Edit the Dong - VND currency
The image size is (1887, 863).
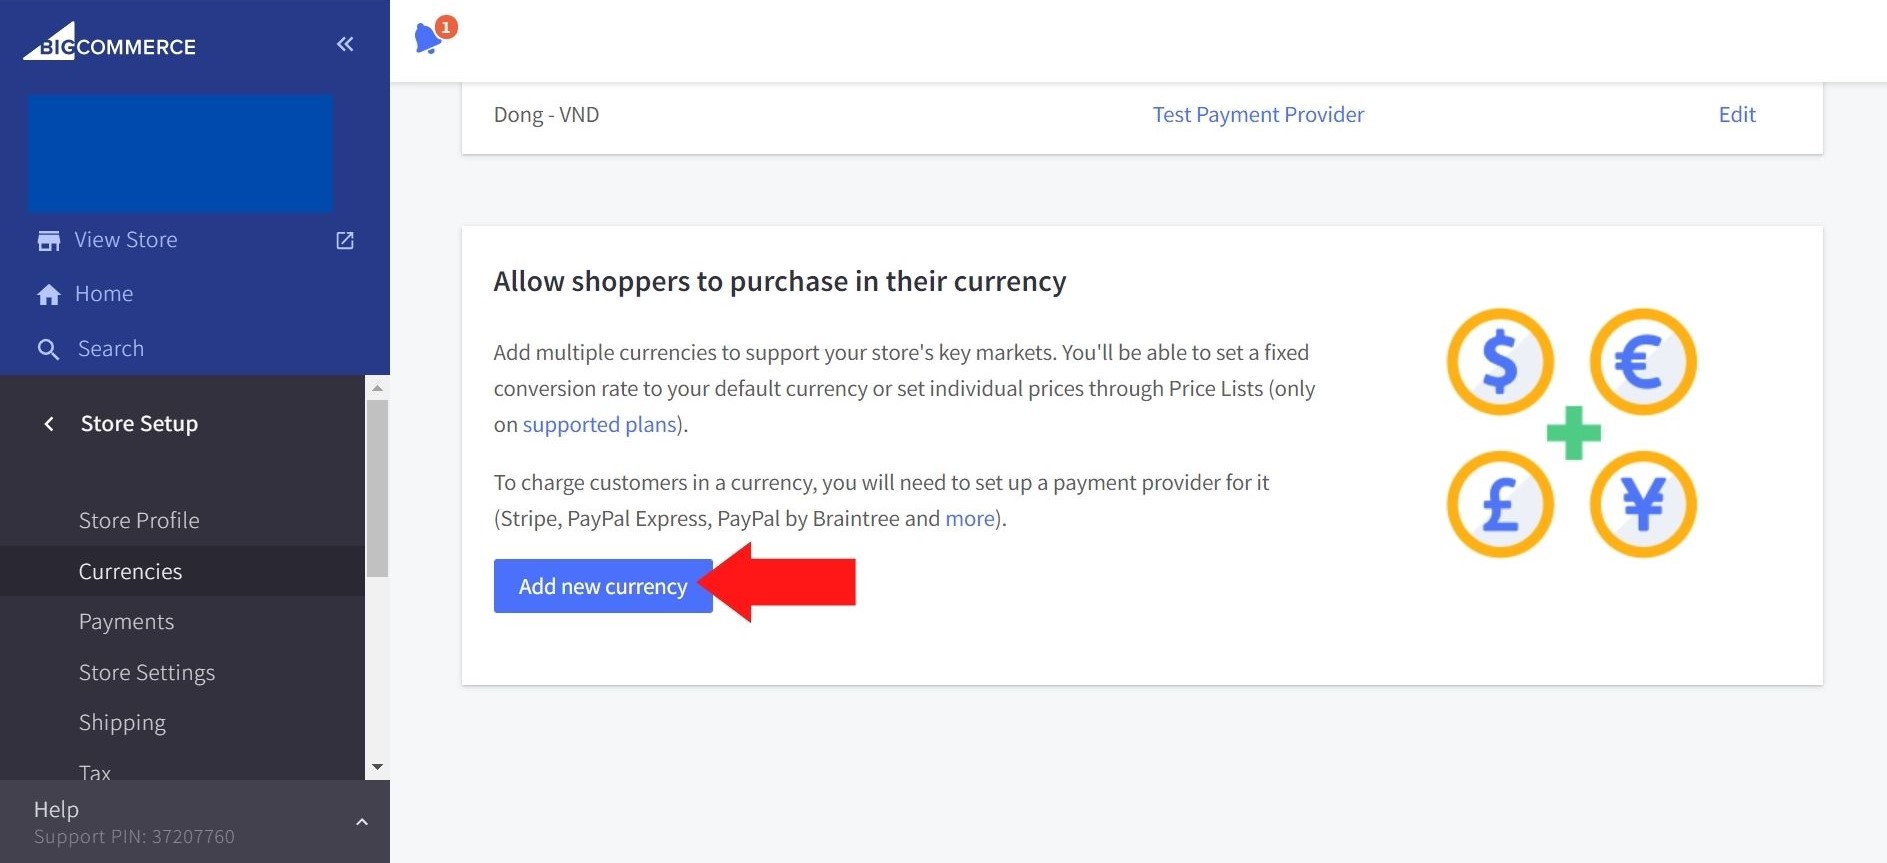1736,115
